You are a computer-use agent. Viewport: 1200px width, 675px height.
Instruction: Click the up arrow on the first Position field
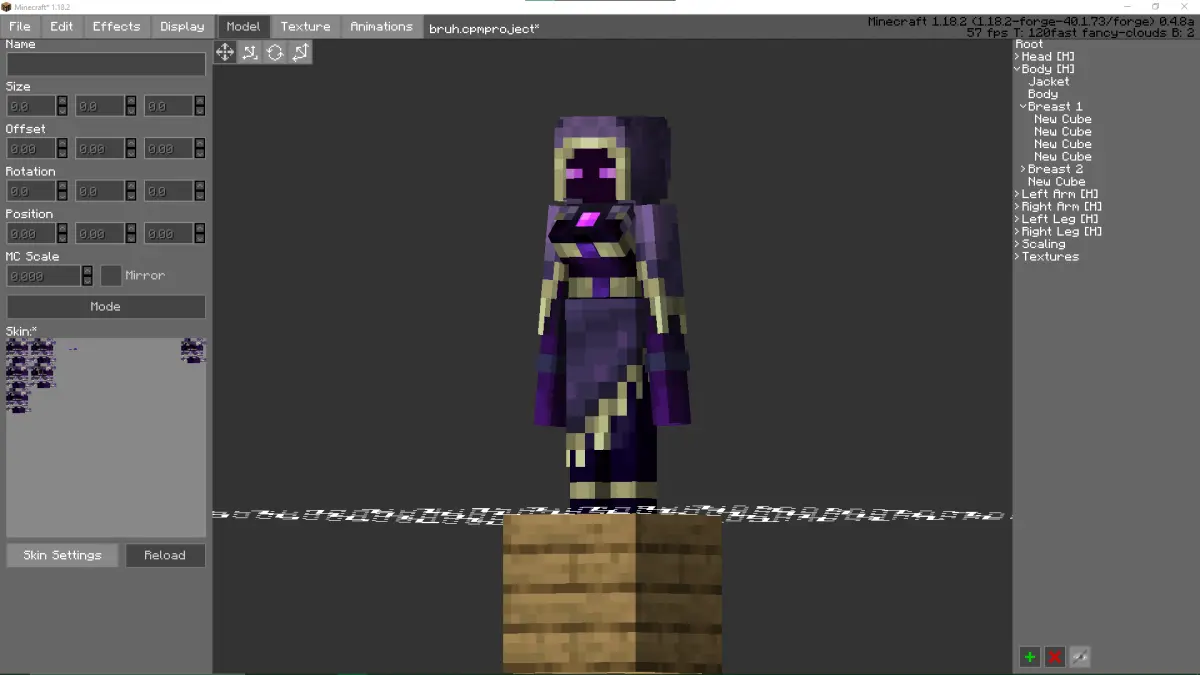pyautogui.click(x=62, y=228)
